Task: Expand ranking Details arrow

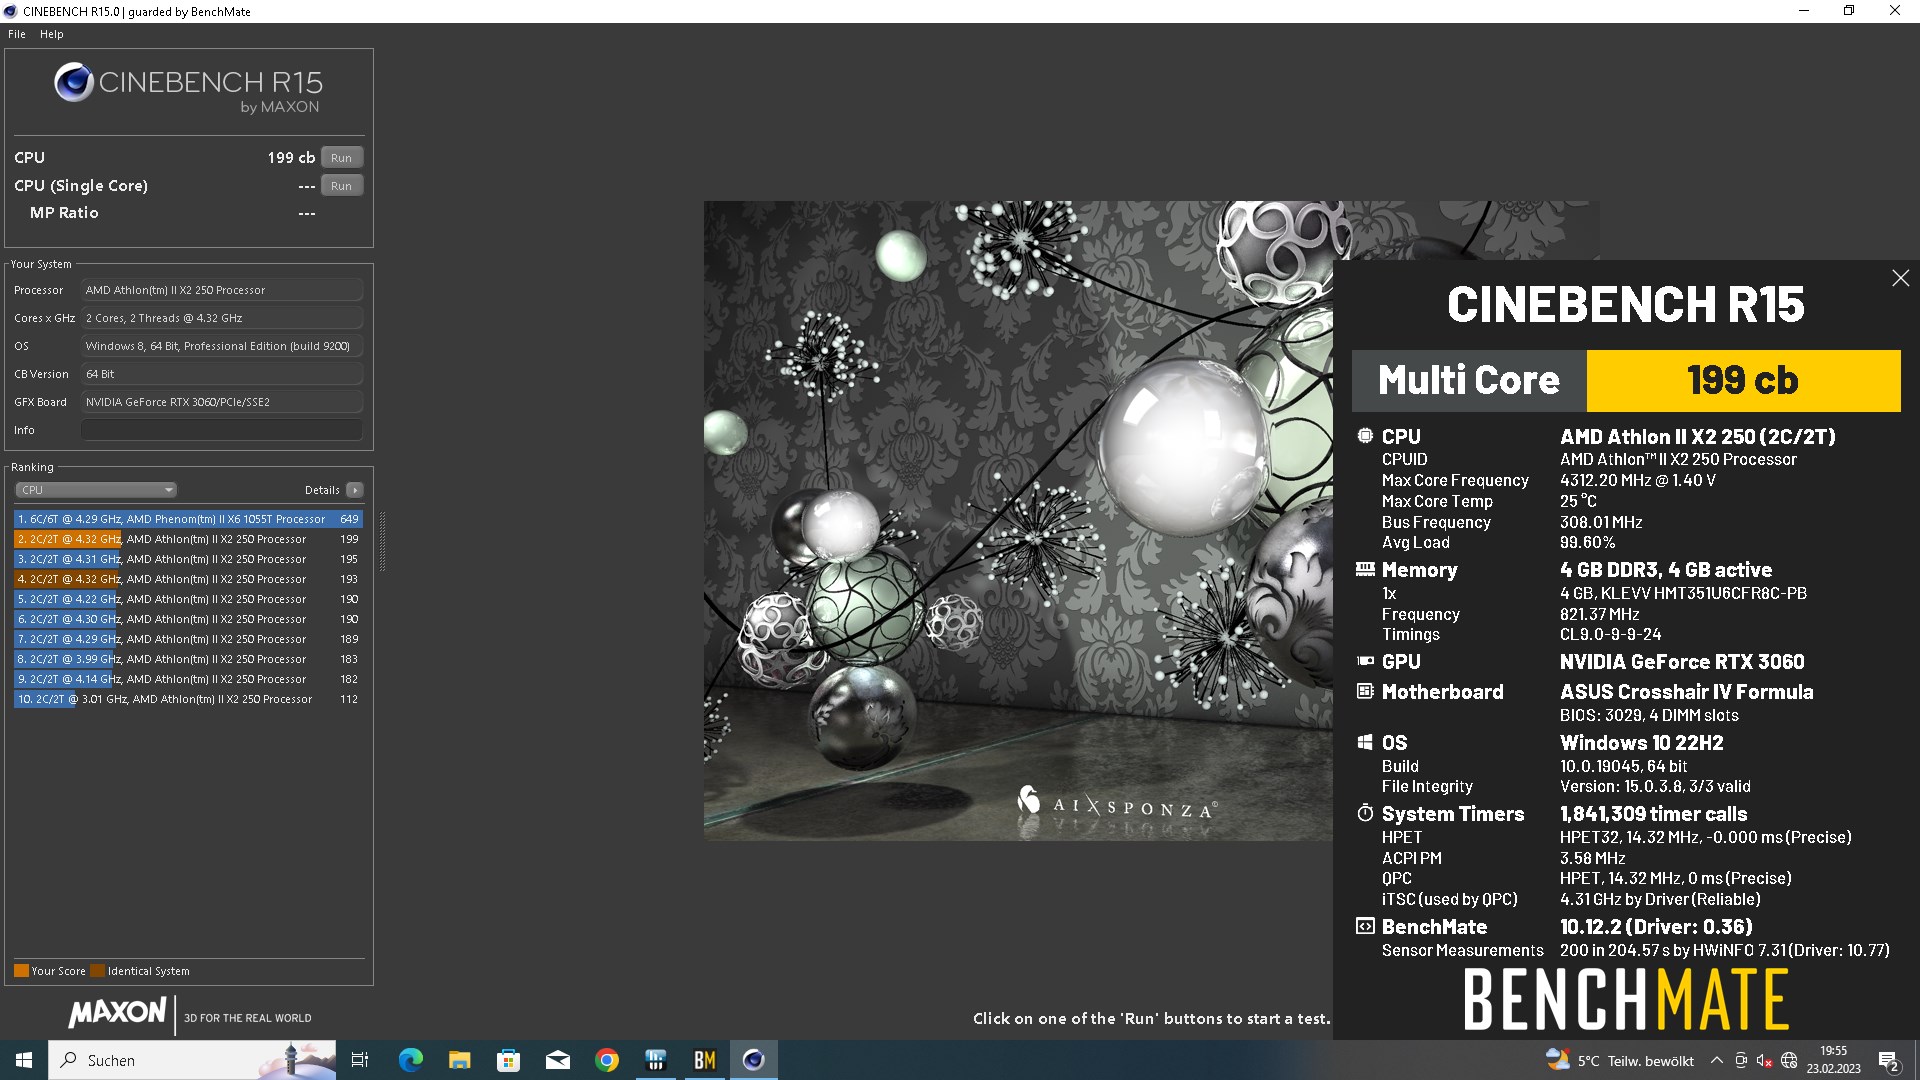Action: click(355, 490)
